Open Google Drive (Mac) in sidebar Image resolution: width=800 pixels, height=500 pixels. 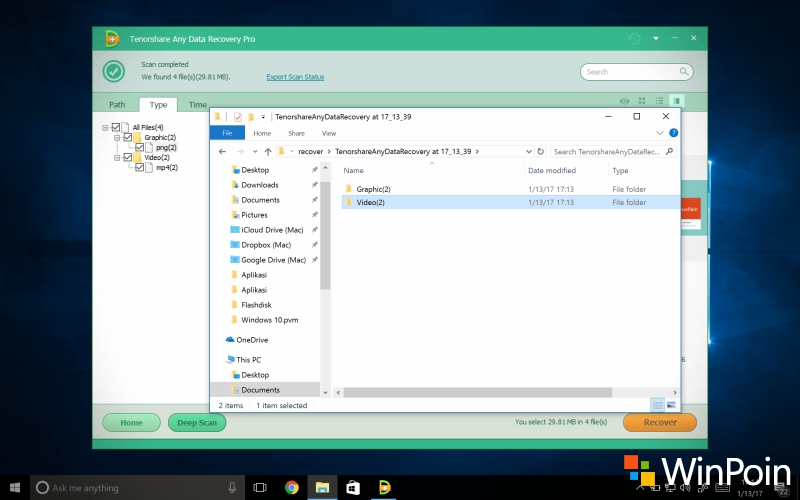coord(273,260)
